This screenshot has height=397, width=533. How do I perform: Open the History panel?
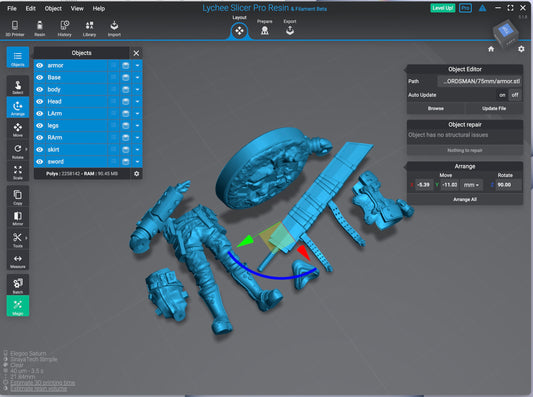pos(65,28)
